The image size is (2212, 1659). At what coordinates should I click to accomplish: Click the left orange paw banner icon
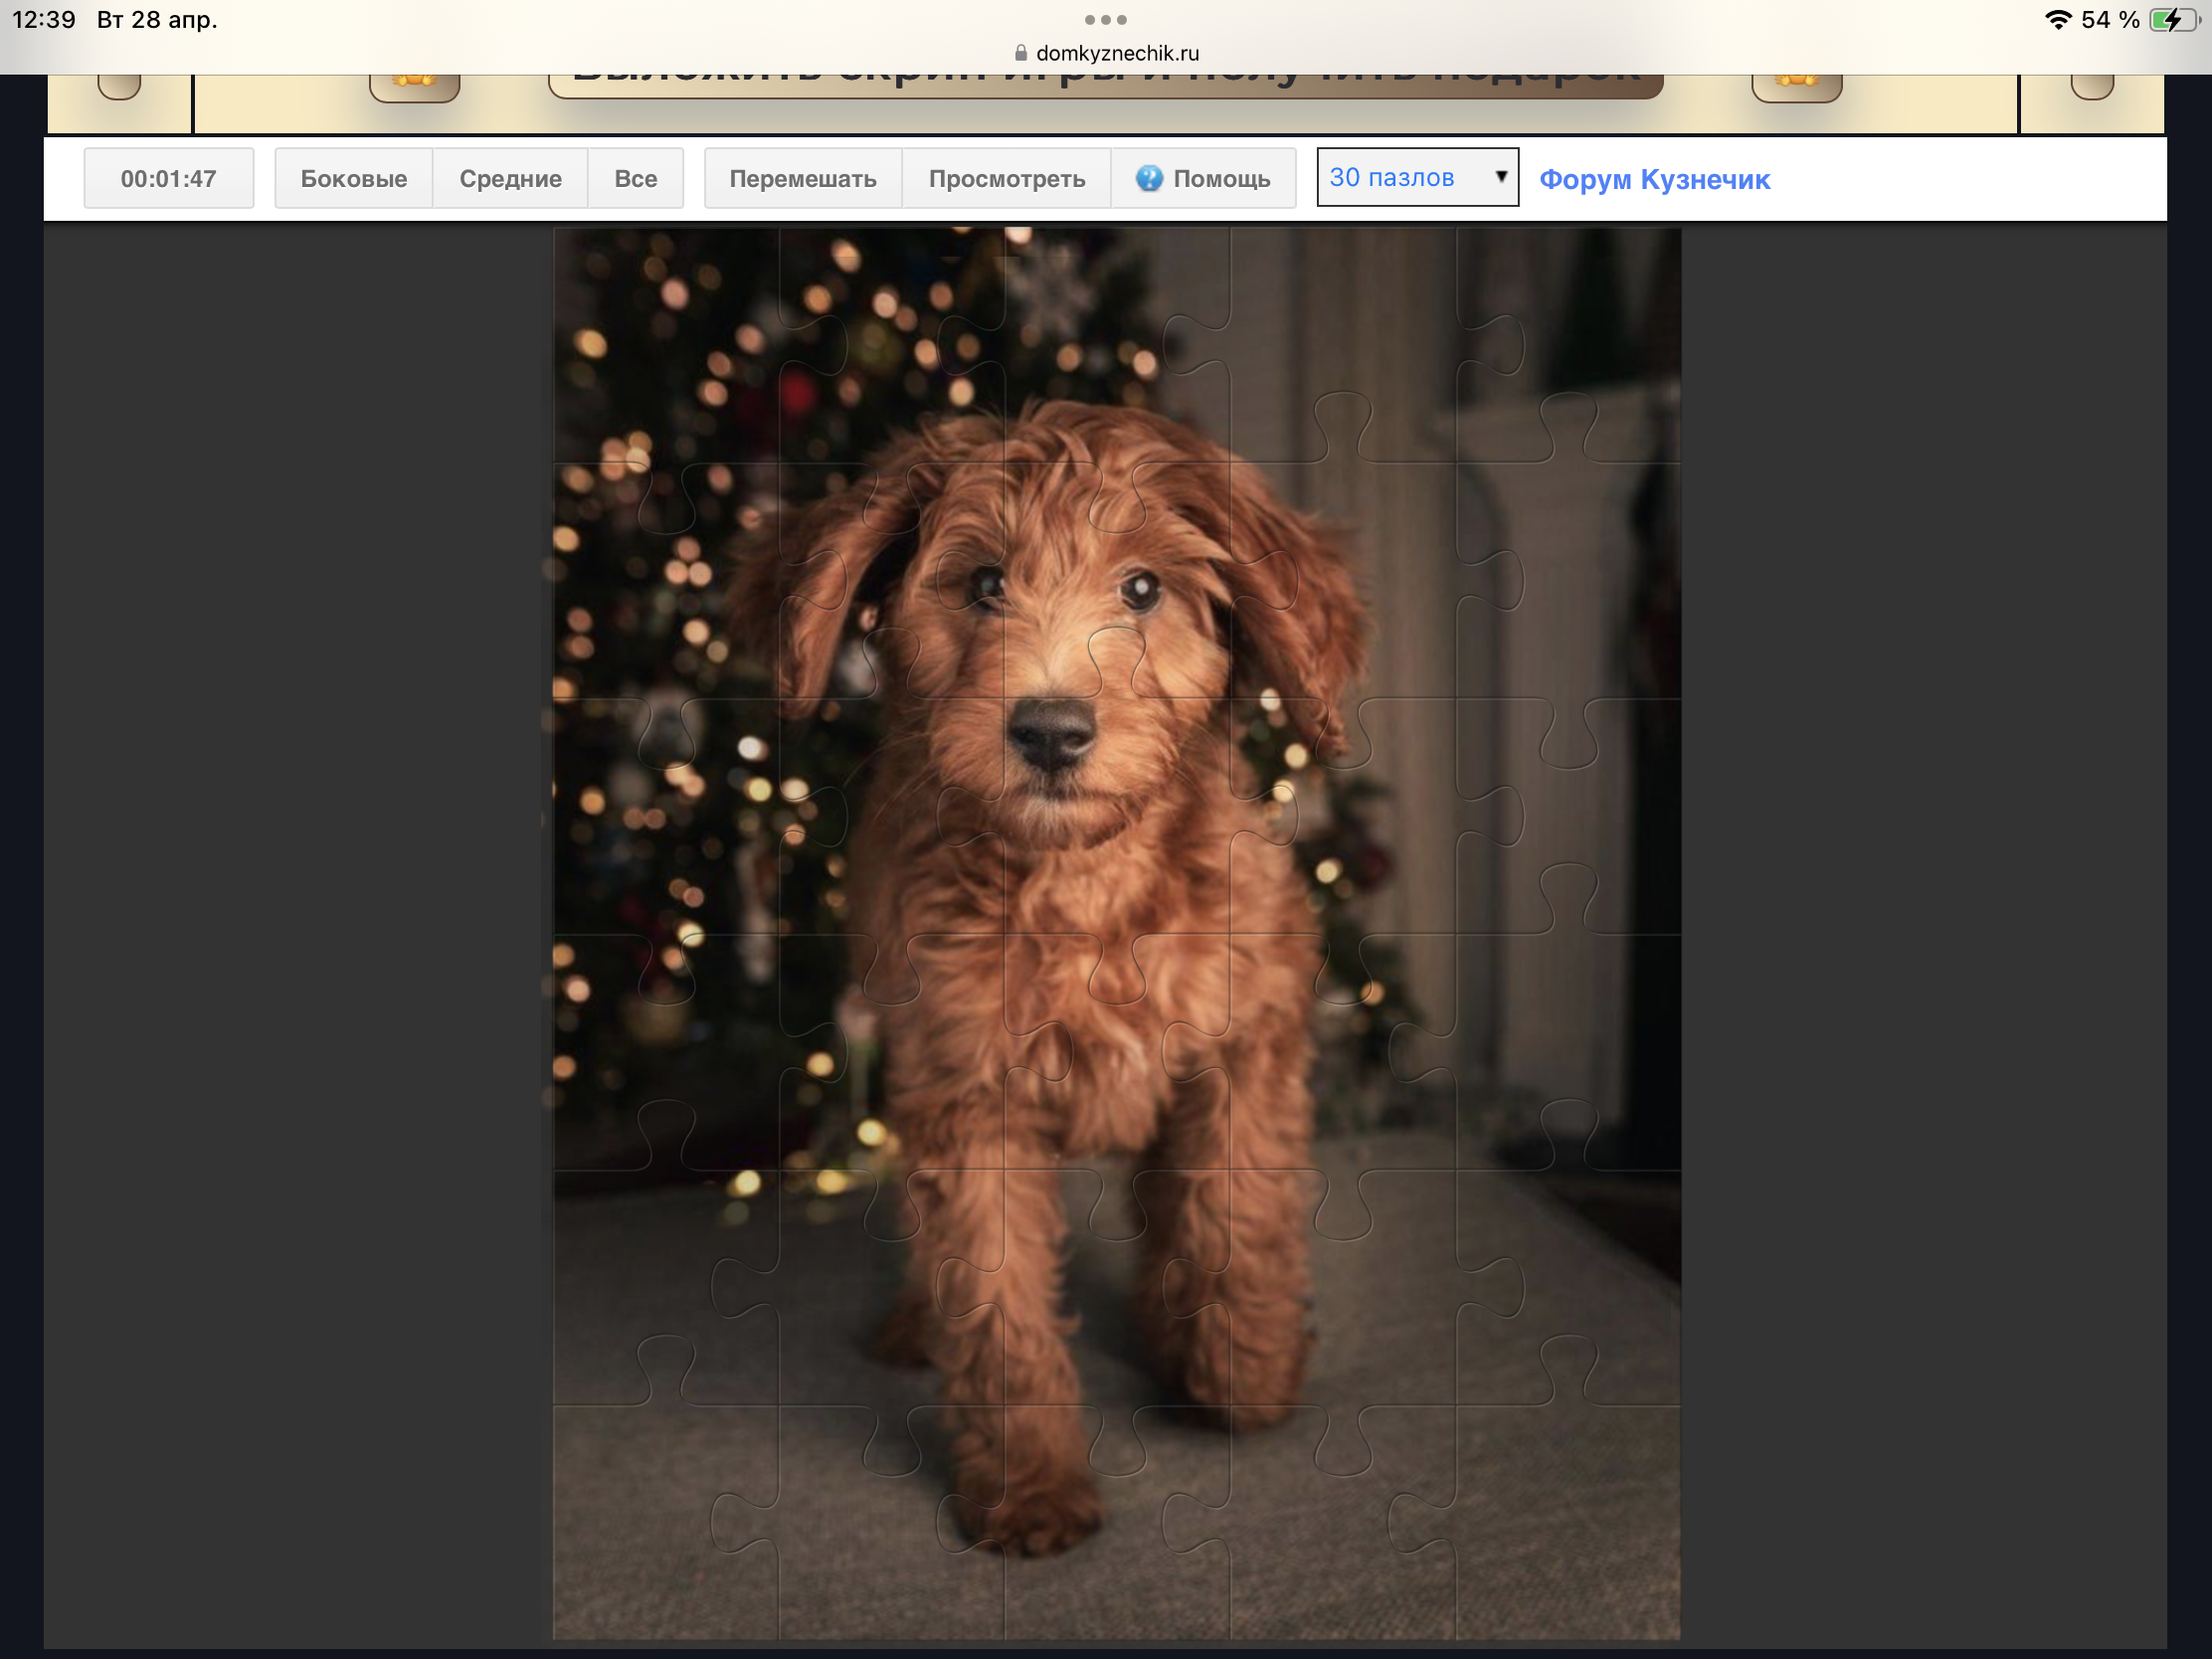click(414, 85)
